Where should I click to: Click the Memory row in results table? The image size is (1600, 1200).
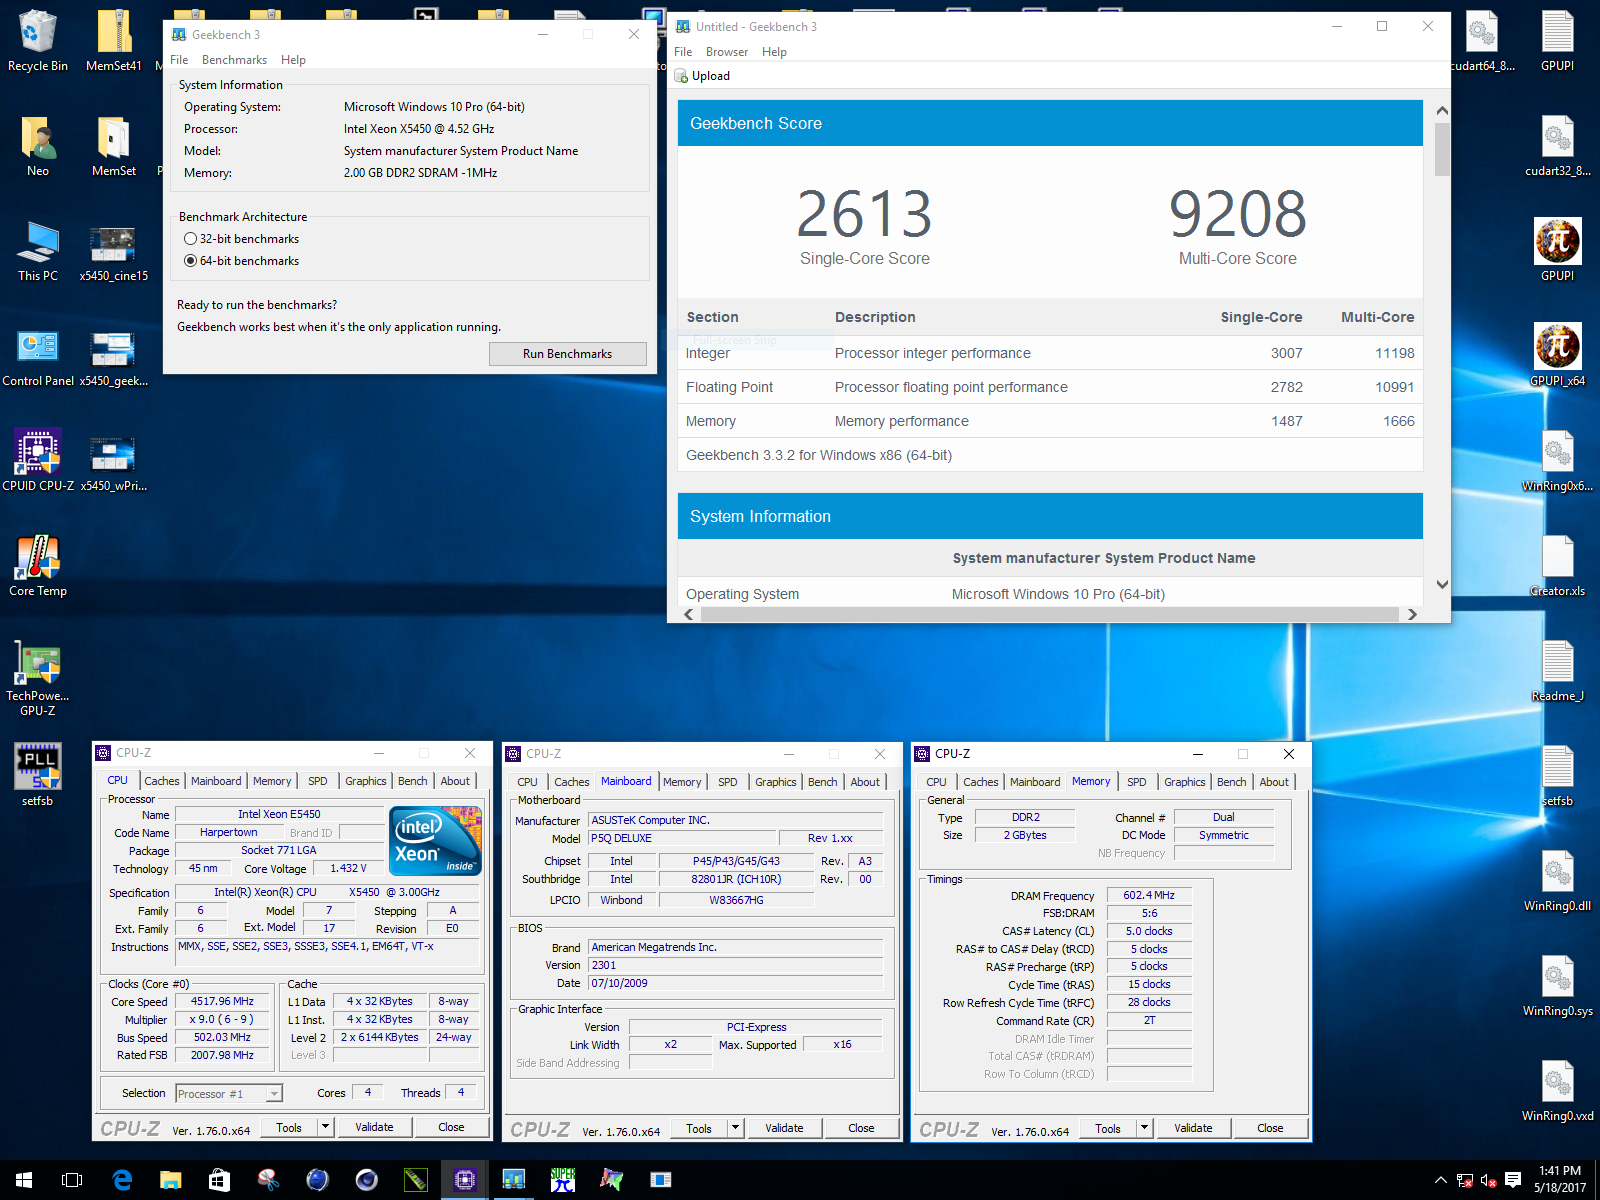1050,421
